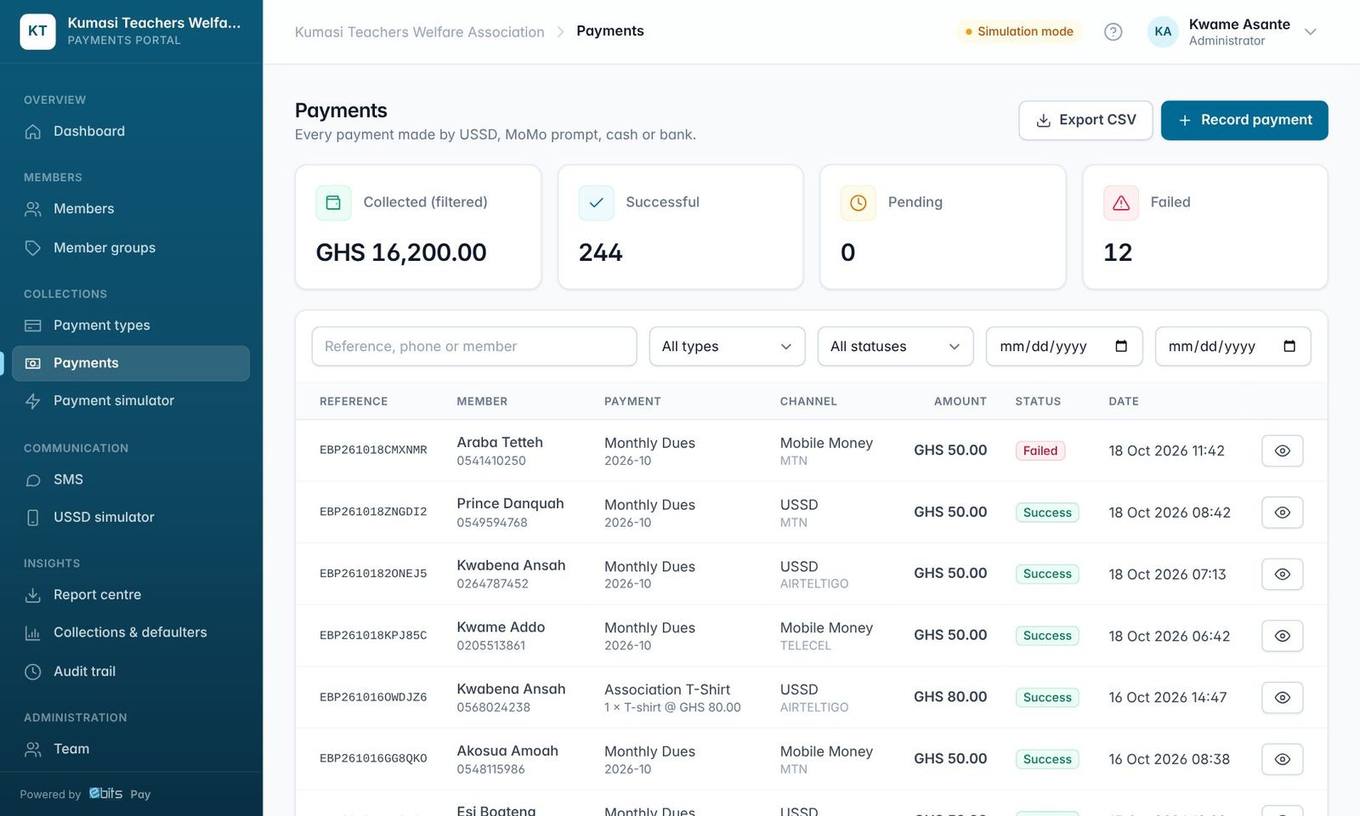Click the Record payment button
The height and width of the screenshot is (816, 1360).
pyautogui.click(x=1245, y=120)
